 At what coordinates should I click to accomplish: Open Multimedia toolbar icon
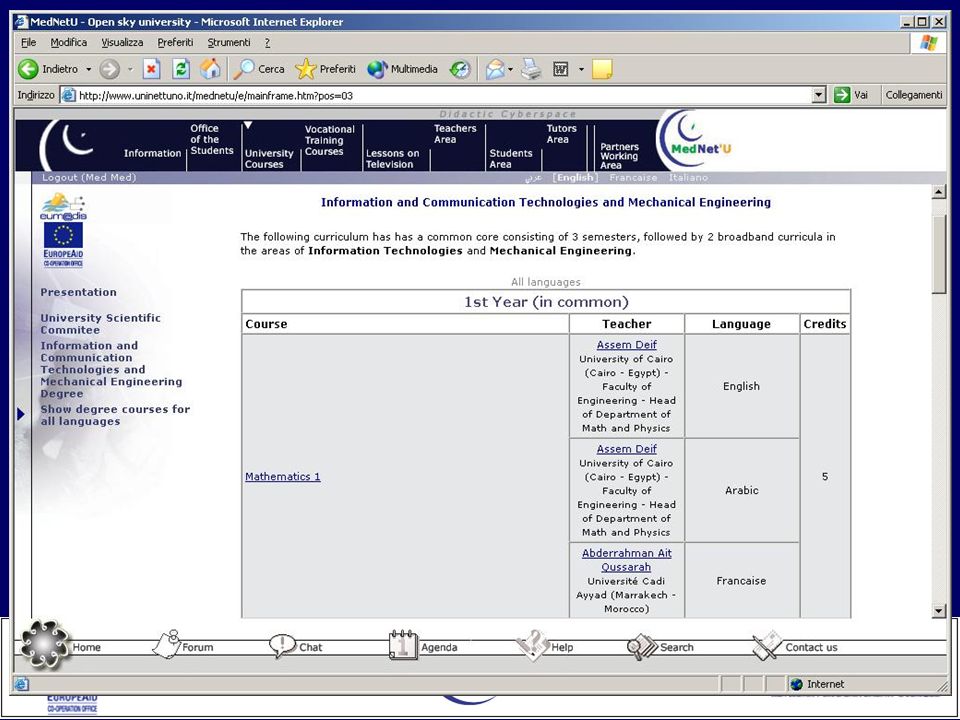pyautogui.click(x=377, y=69)
